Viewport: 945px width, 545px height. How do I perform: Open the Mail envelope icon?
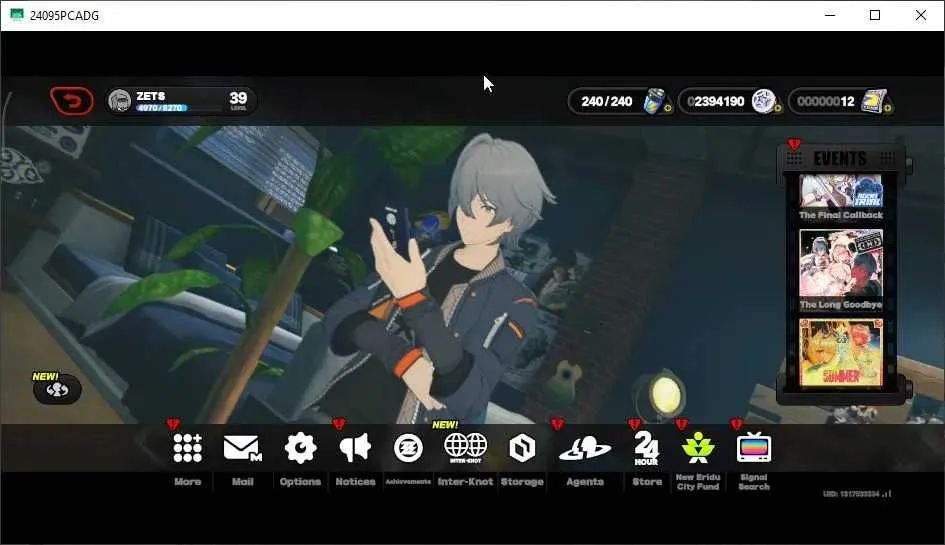(x=242, y=449)
